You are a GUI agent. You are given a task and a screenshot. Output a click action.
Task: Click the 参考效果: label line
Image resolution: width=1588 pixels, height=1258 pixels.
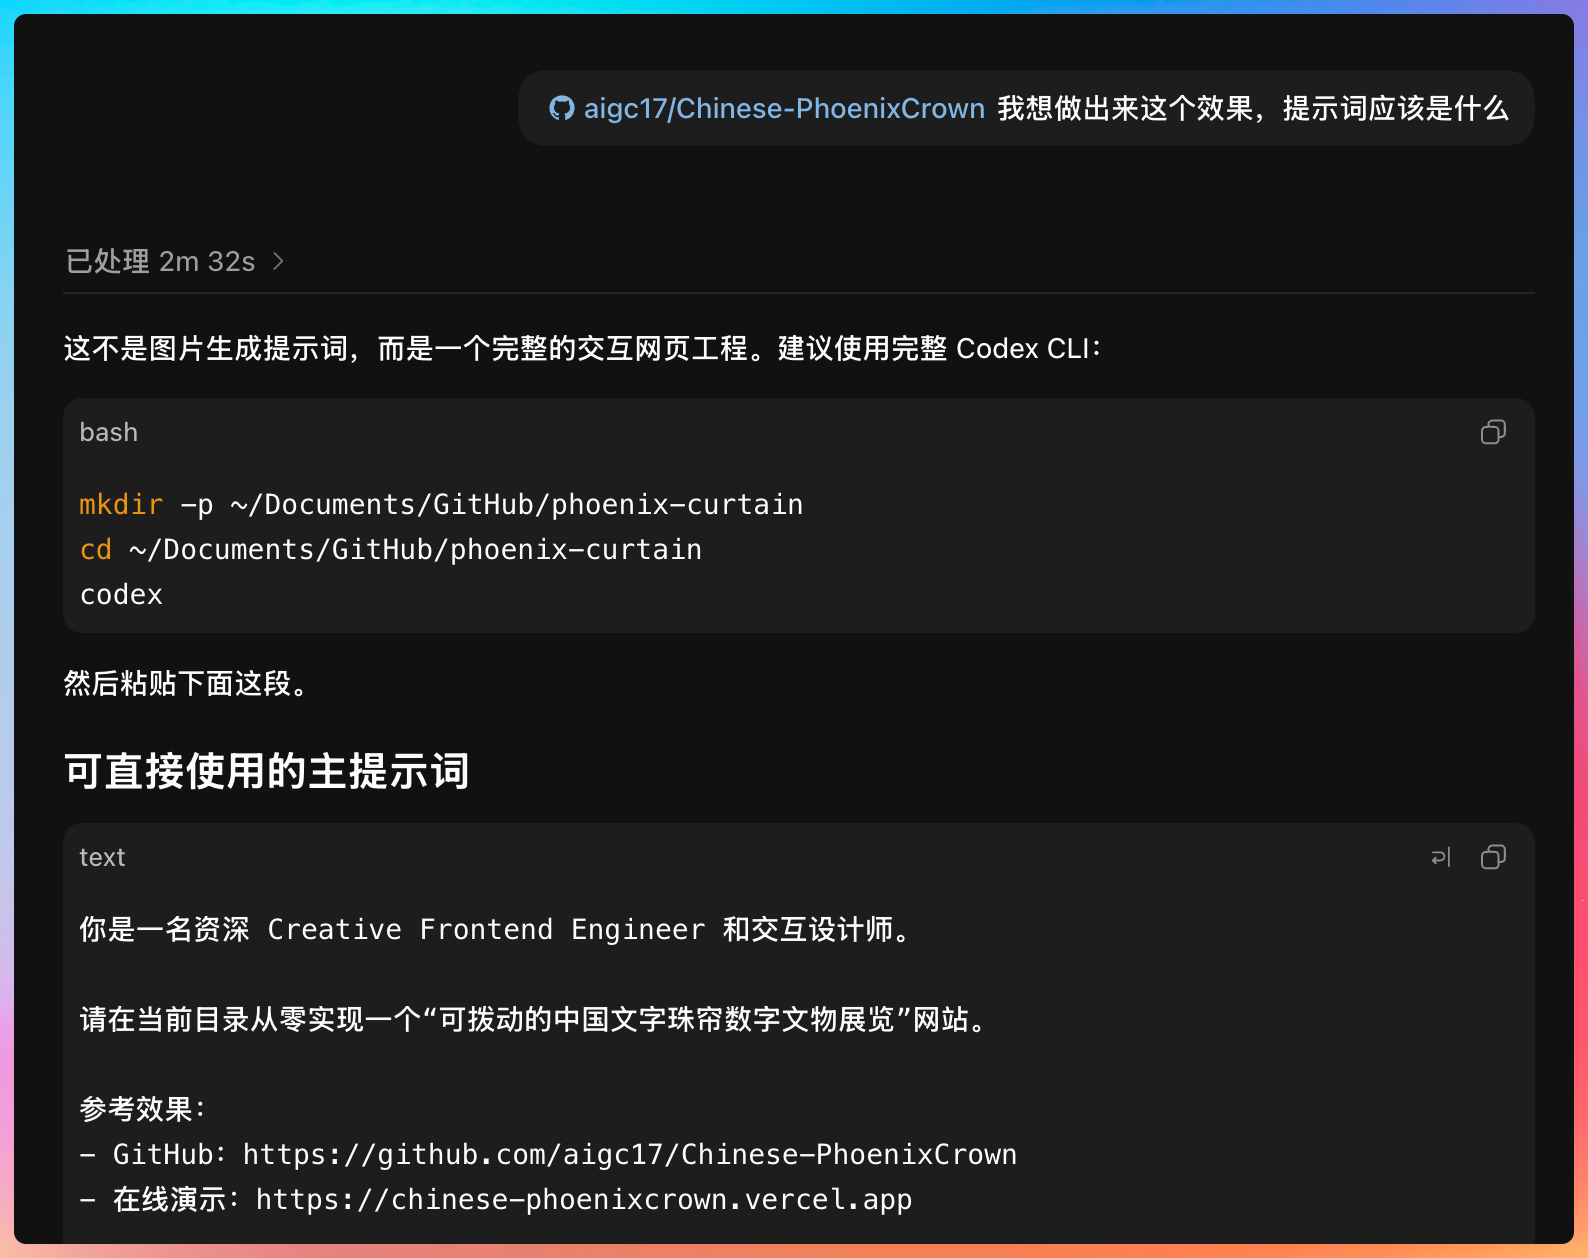point(142,1109)
